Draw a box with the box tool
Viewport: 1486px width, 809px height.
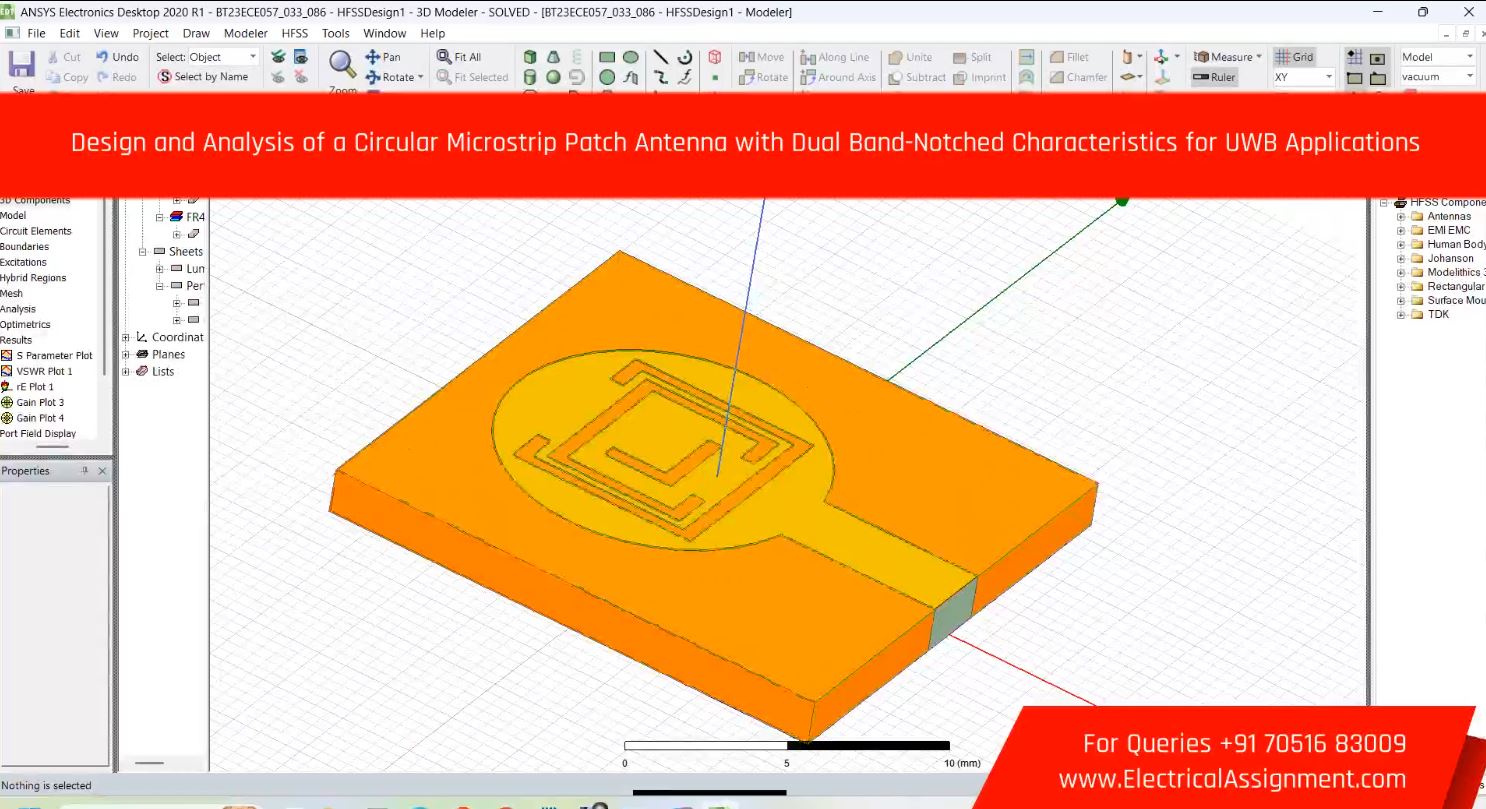click(x=530, y=57)
